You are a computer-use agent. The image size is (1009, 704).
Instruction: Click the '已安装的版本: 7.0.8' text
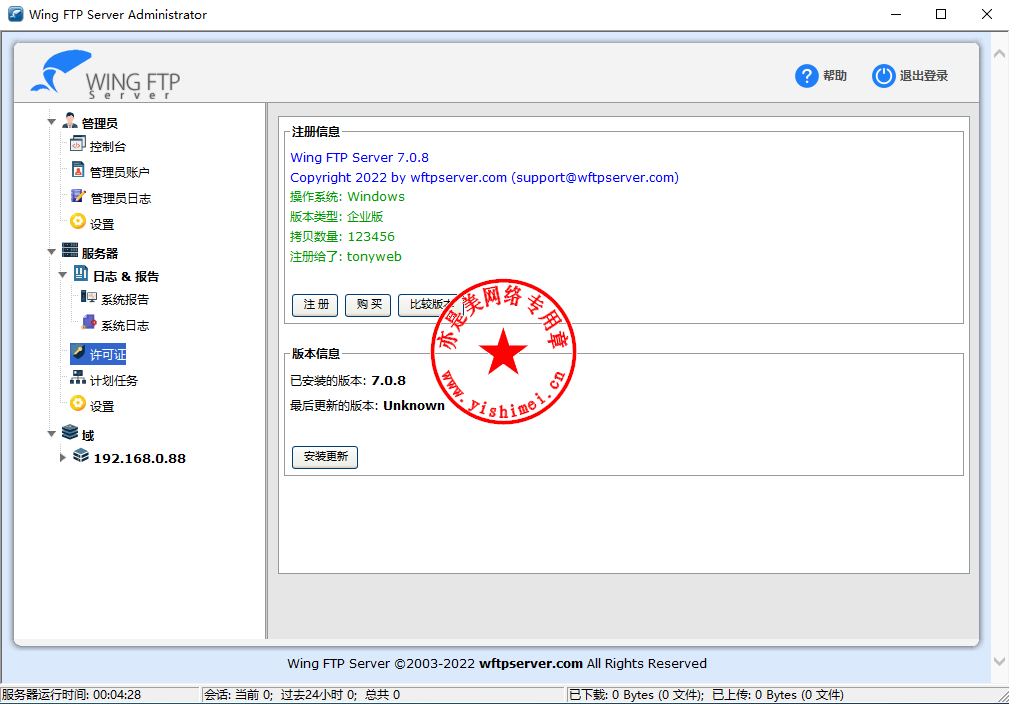pos(348,381)
